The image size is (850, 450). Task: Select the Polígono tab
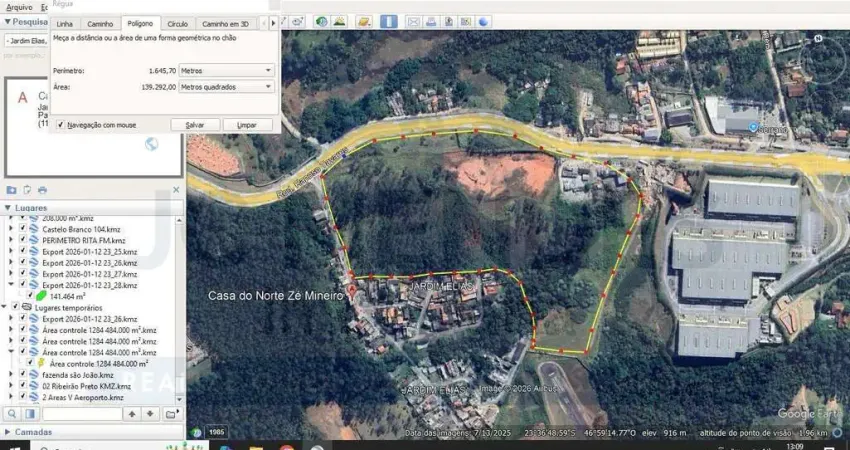pos(140,23)
